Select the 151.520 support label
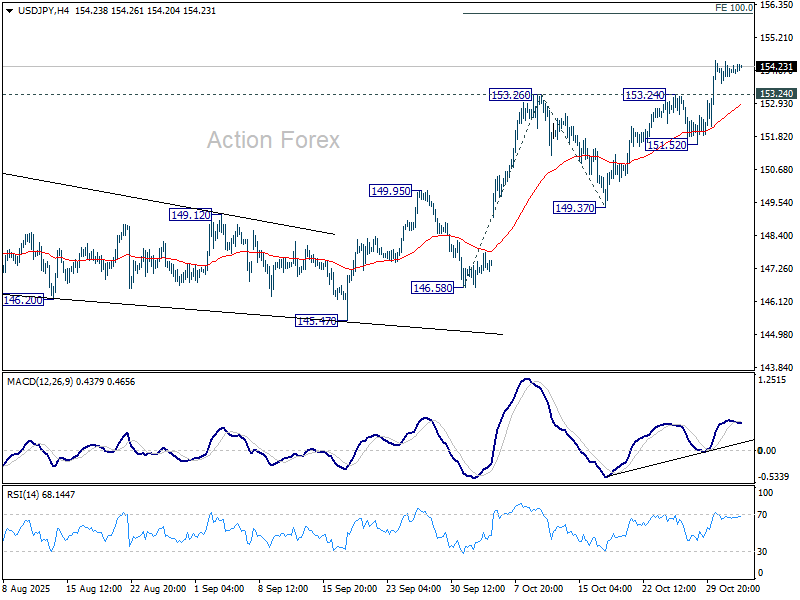800x600 pixels. [x=665, y=143]
